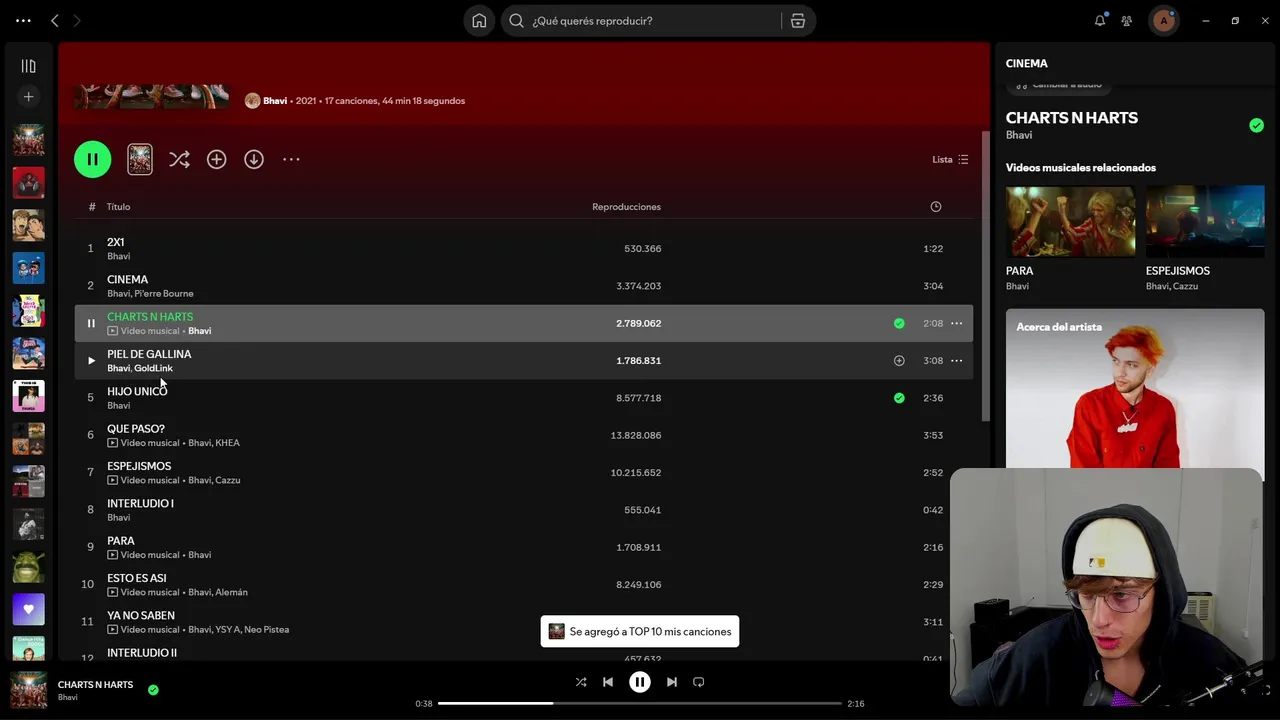Image resolution: width=1280 pixels, height=720 pixels.
Task: Play the PIEL DE GALLINA track
Action: 91,360
